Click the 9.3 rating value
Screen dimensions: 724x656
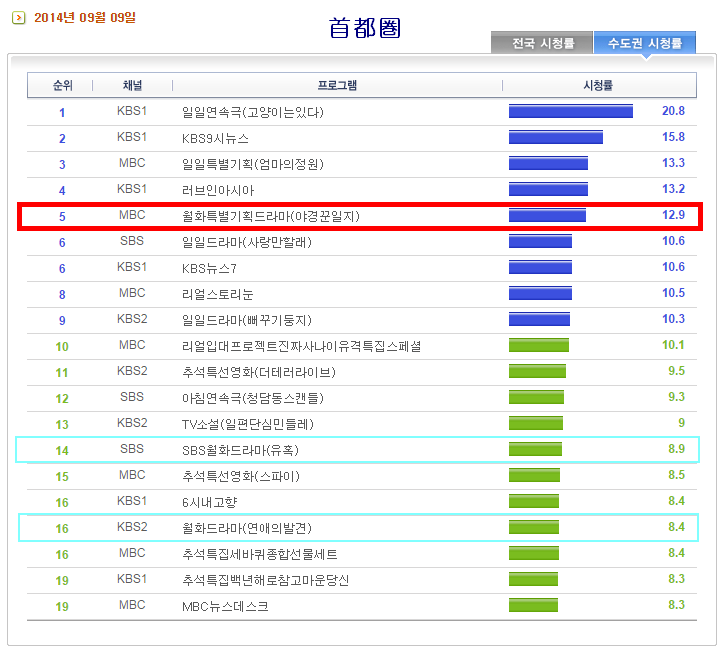point(676,397)
